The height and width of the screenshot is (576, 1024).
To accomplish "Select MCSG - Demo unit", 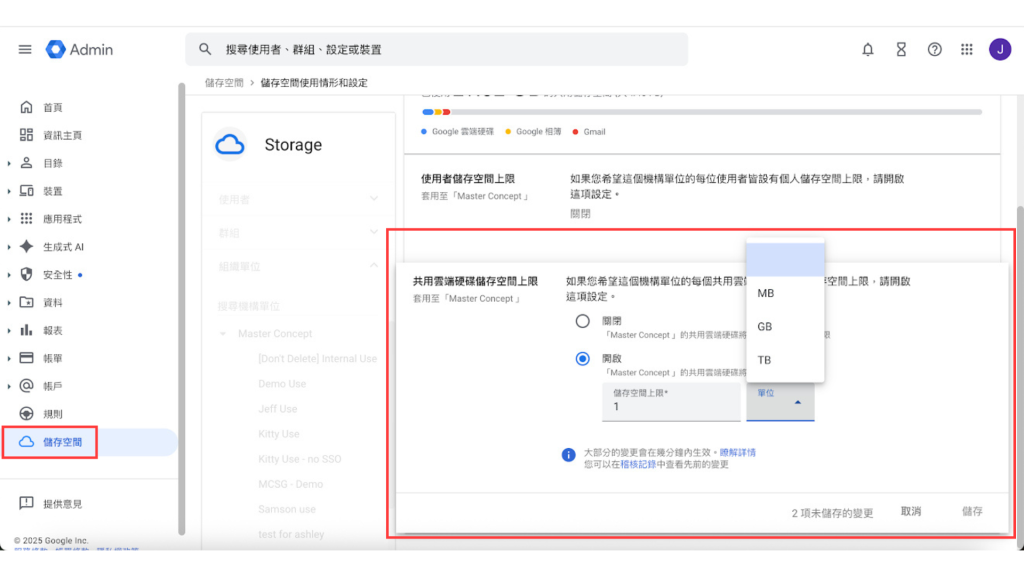I will pos(291,484).
